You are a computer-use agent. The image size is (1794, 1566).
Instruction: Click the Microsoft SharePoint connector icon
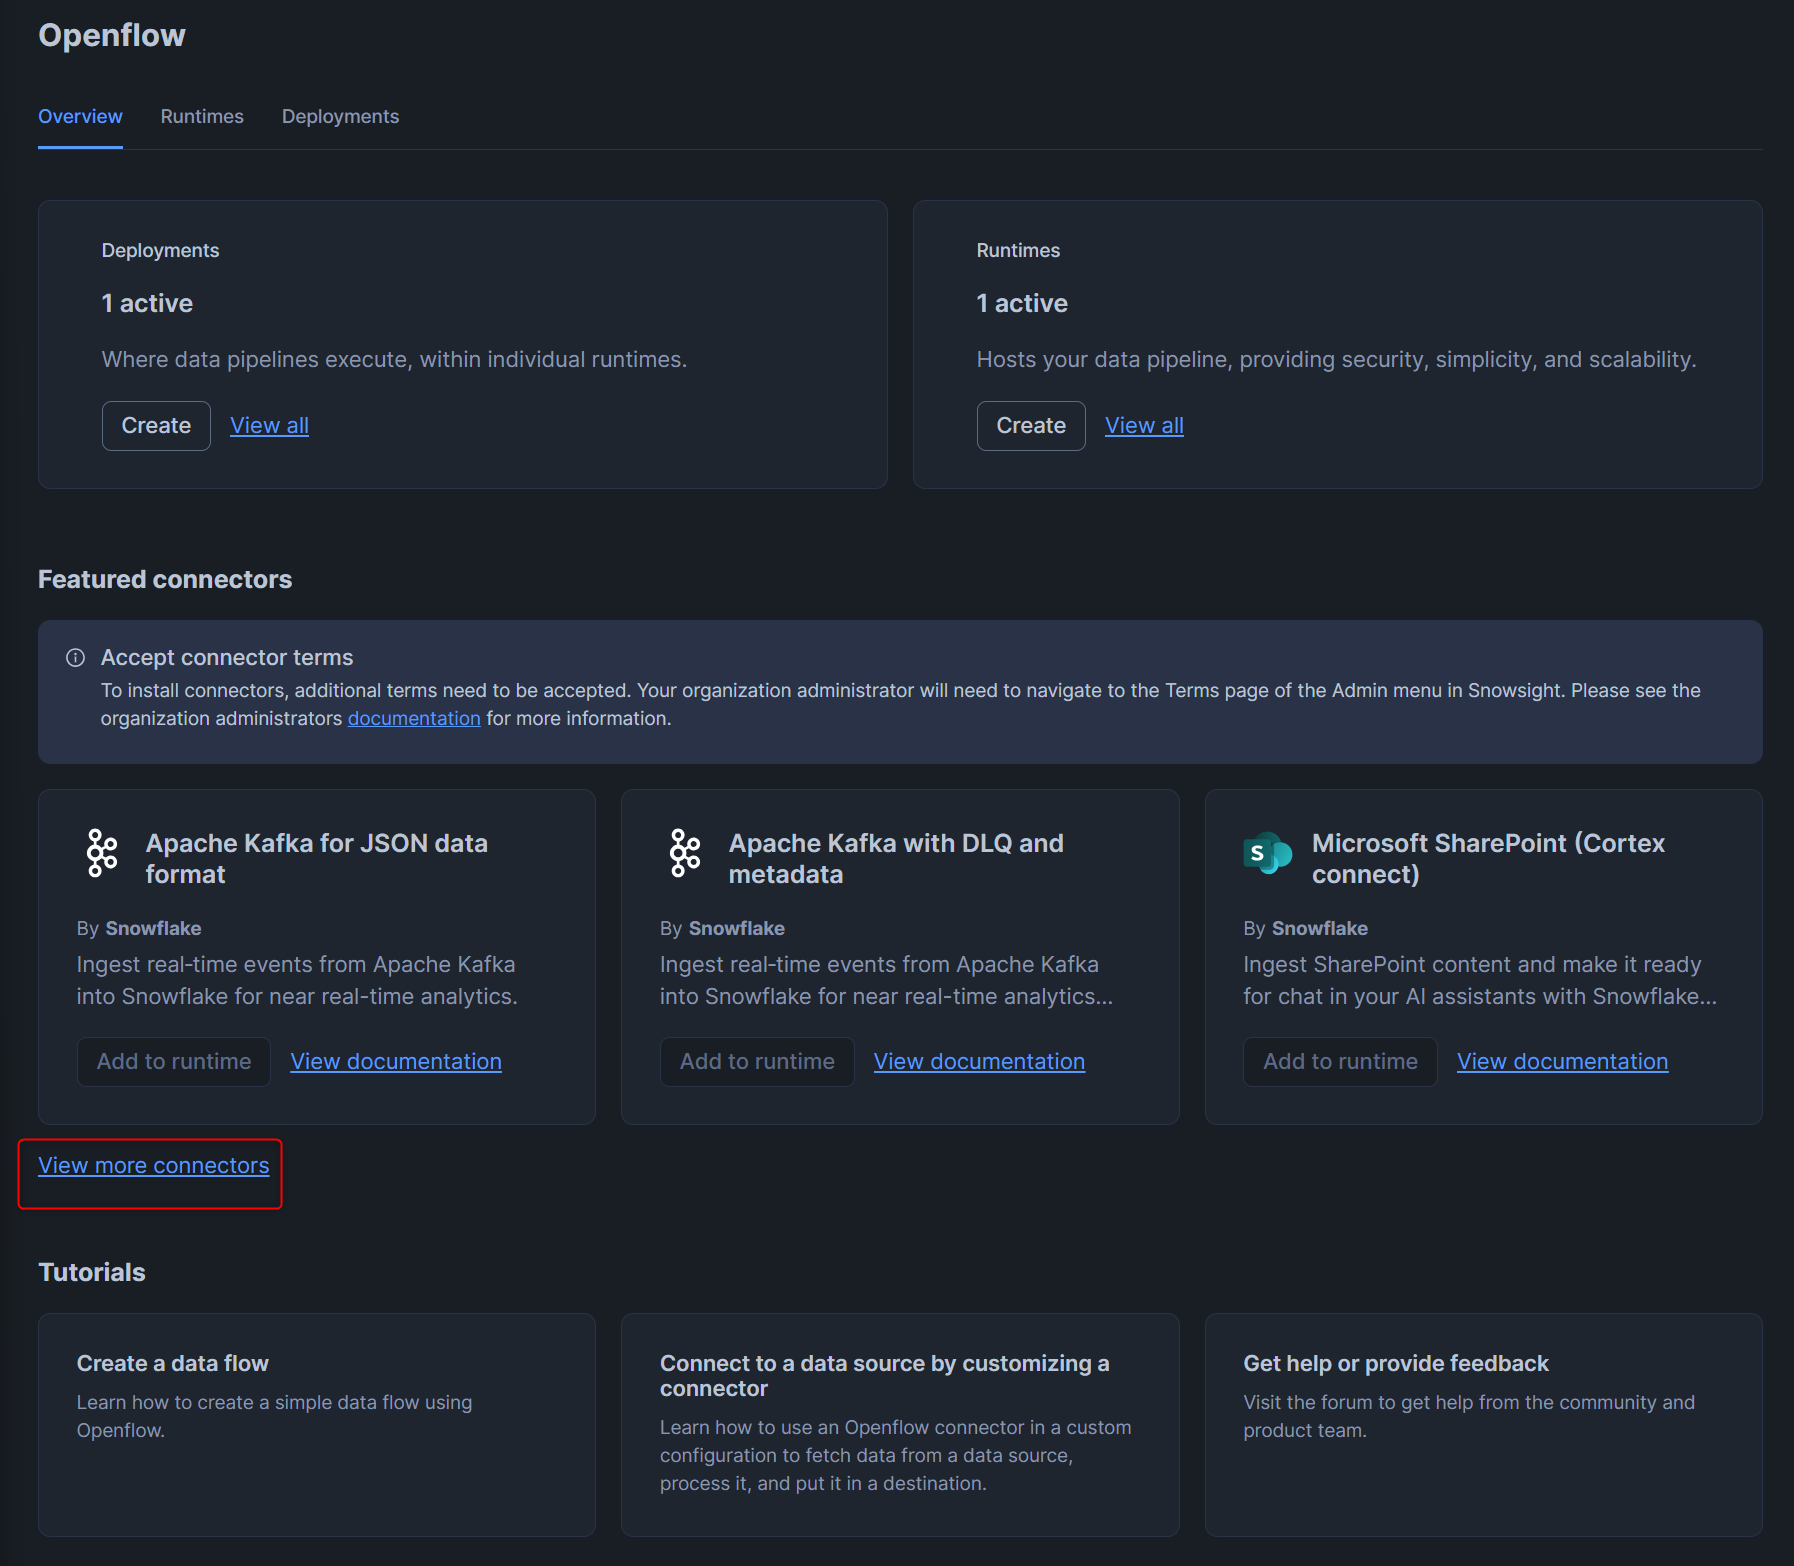[1267, 853]
